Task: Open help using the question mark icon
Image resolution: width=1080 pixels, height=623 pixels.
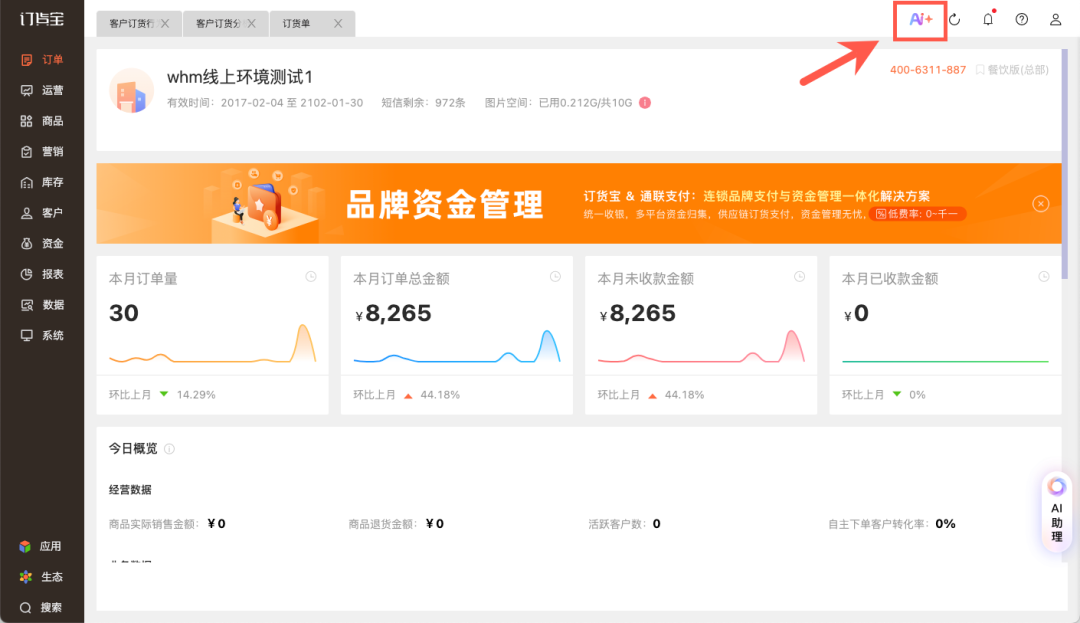Action: [x=1021, y=19]
